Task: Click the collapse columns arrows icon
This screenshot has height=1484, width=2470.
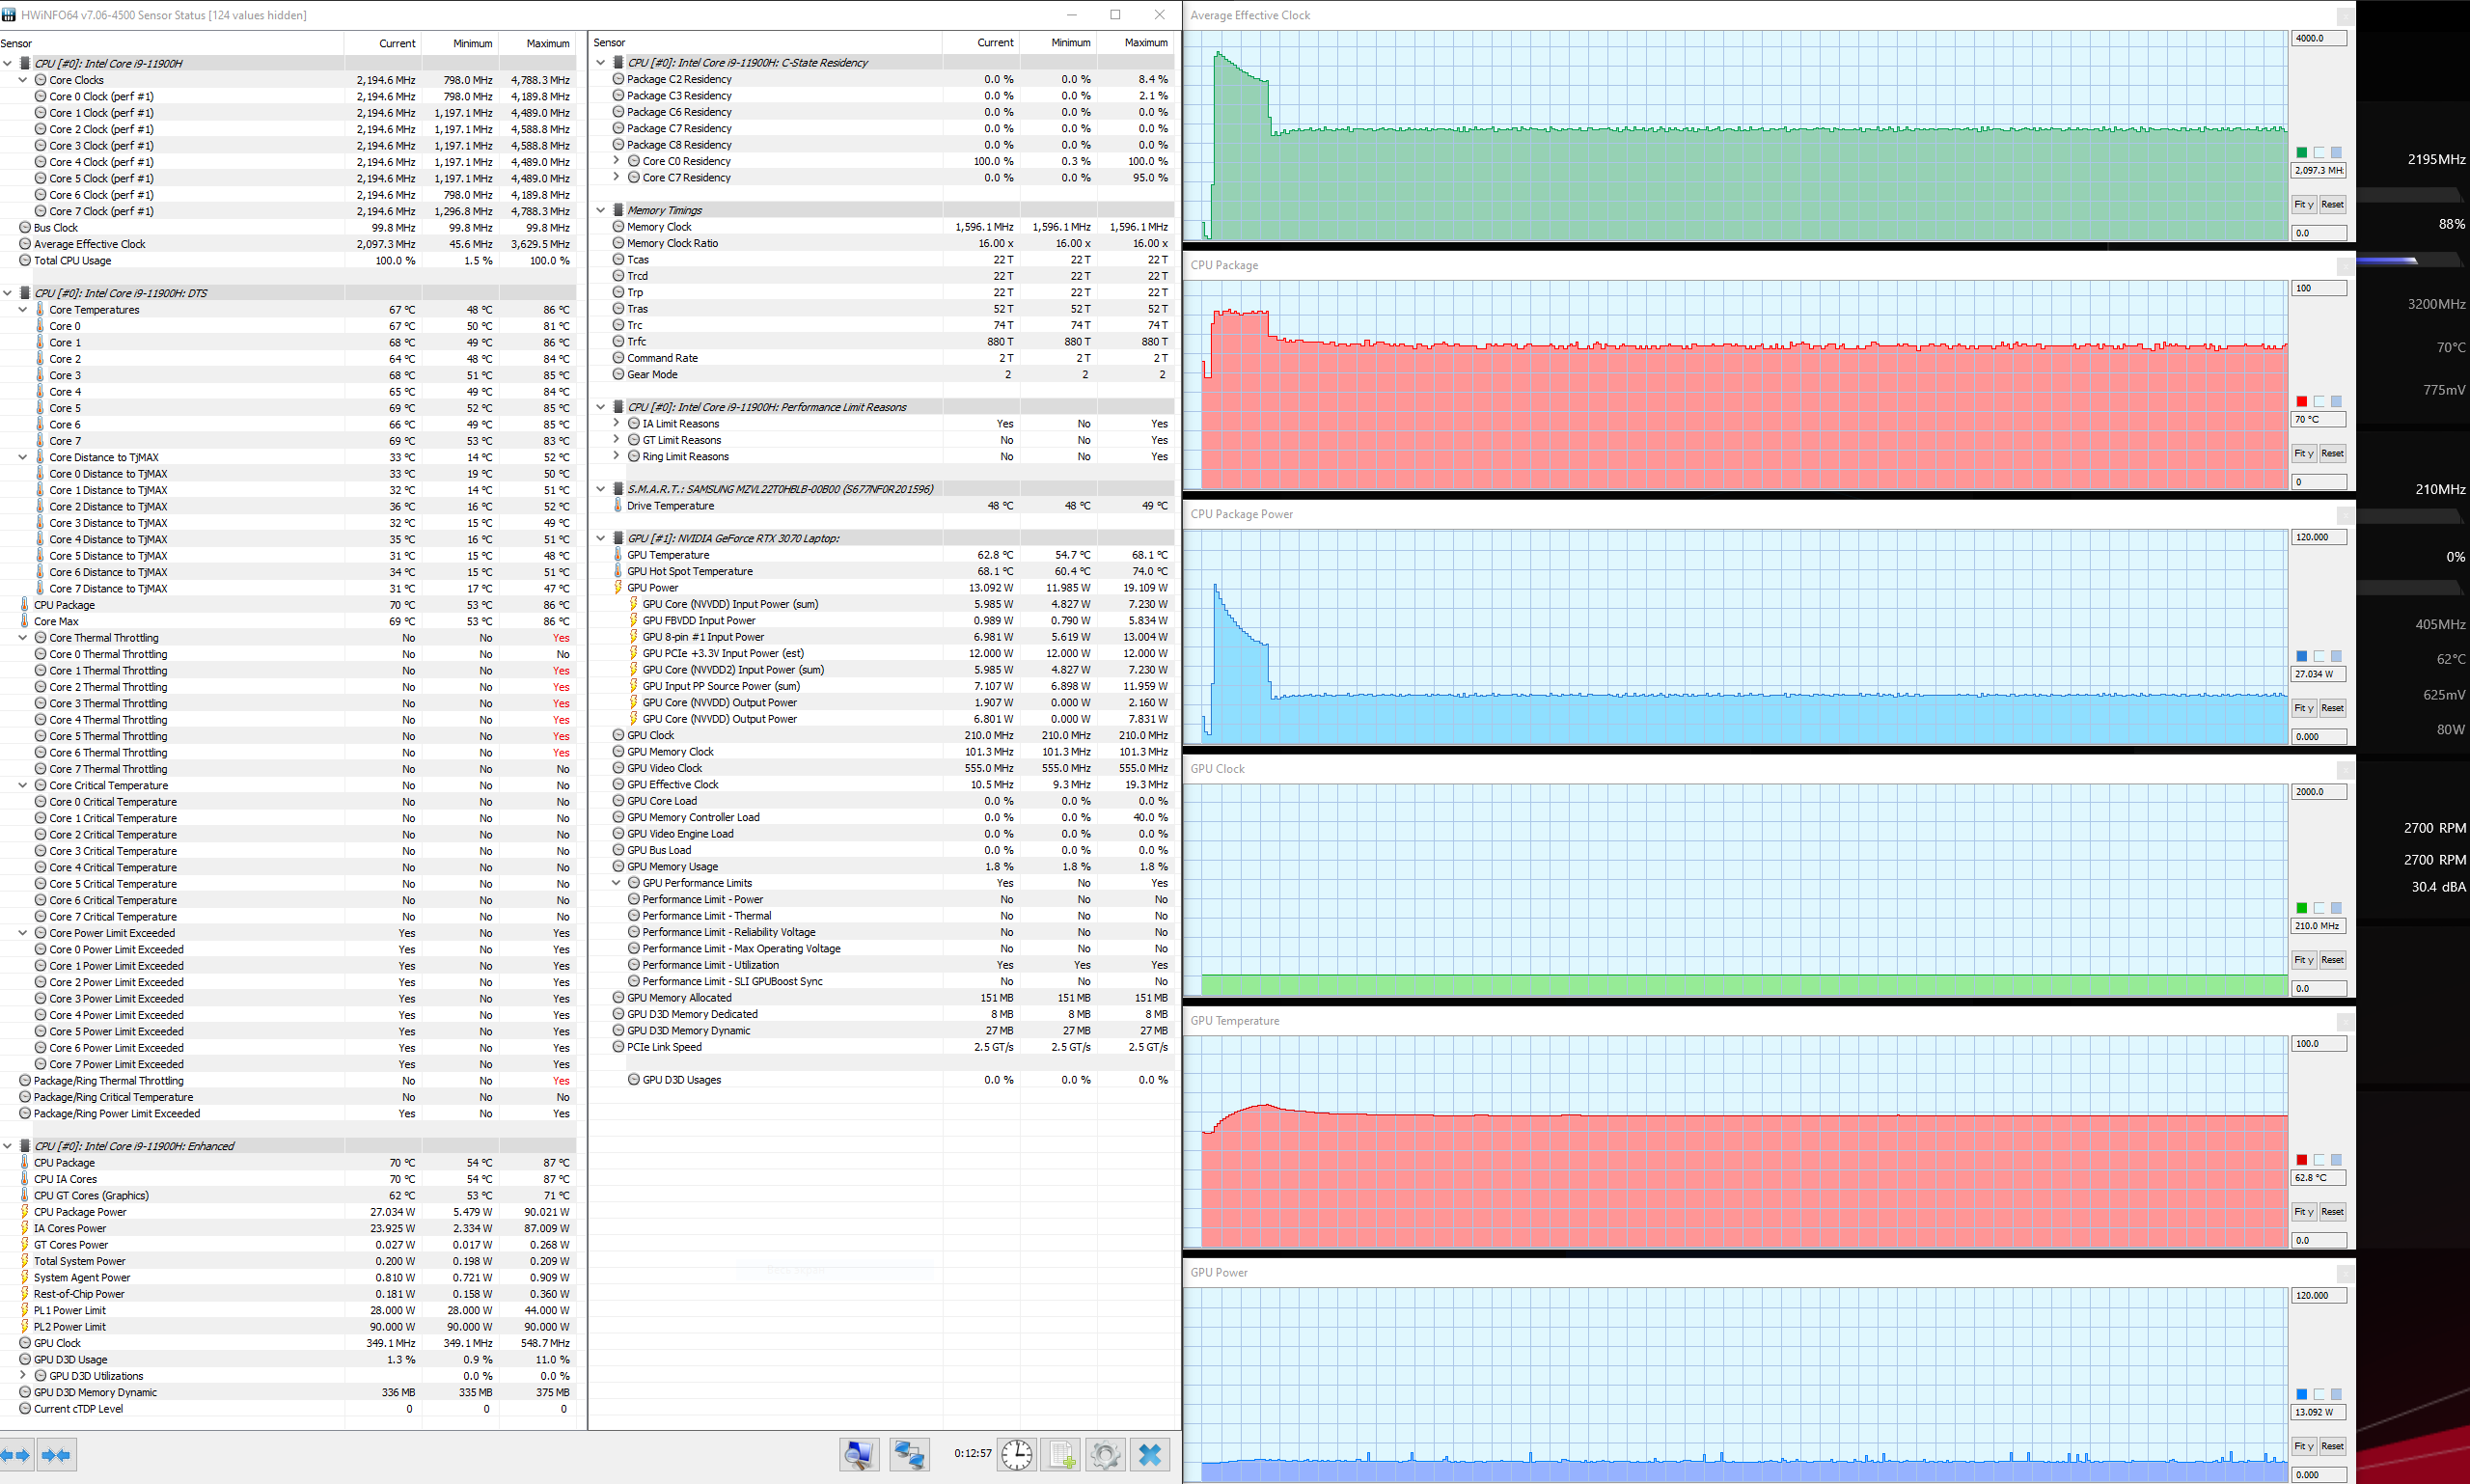Action: pyautogui.click(x=57, y=1455)
